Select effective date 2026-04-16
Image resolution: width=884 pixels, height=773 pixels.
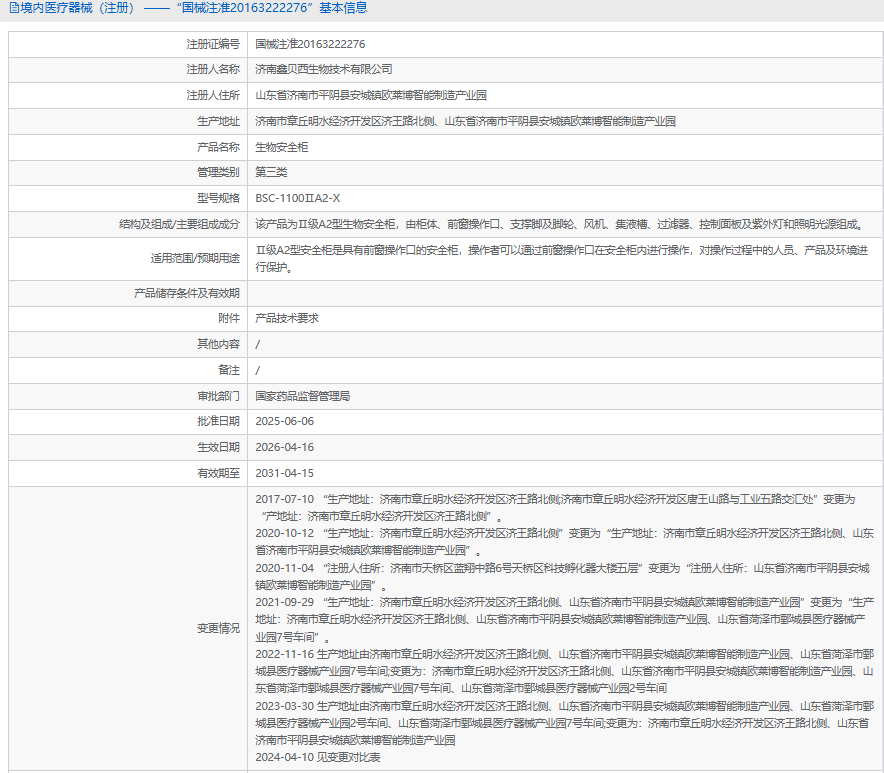(285, 448)
